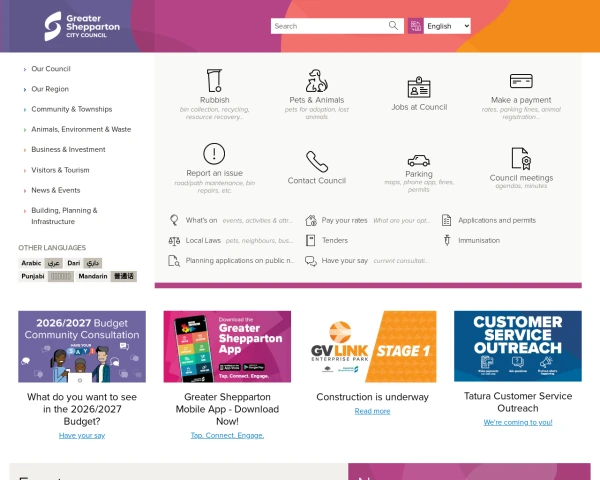Screen dimensions: 600x480
Task: Click the Parking text label
Action: [419, 174]
